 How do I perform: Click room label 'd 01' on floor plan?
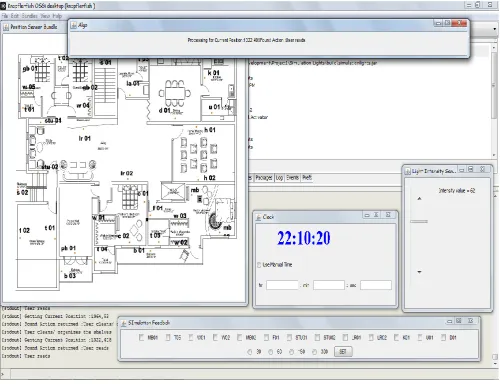coord(165,110)
